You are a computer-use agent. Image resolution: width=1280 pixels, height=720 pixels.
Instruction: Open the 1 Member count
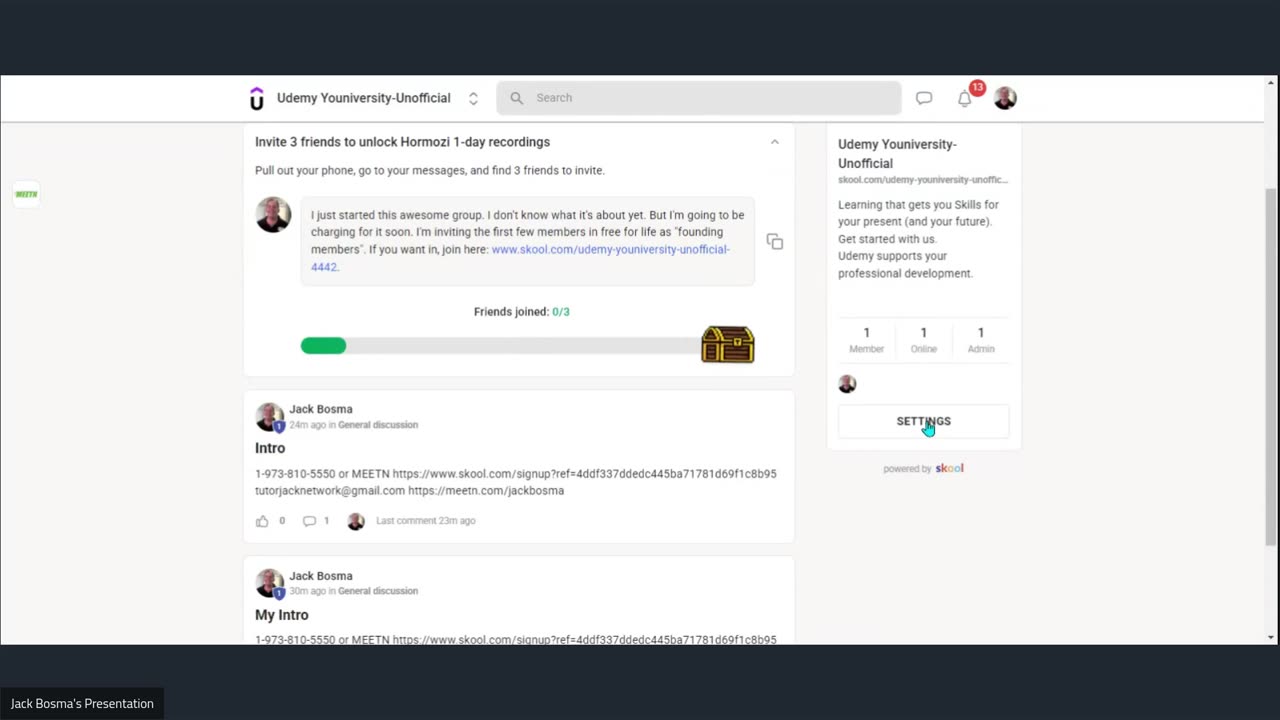(866, 340)
